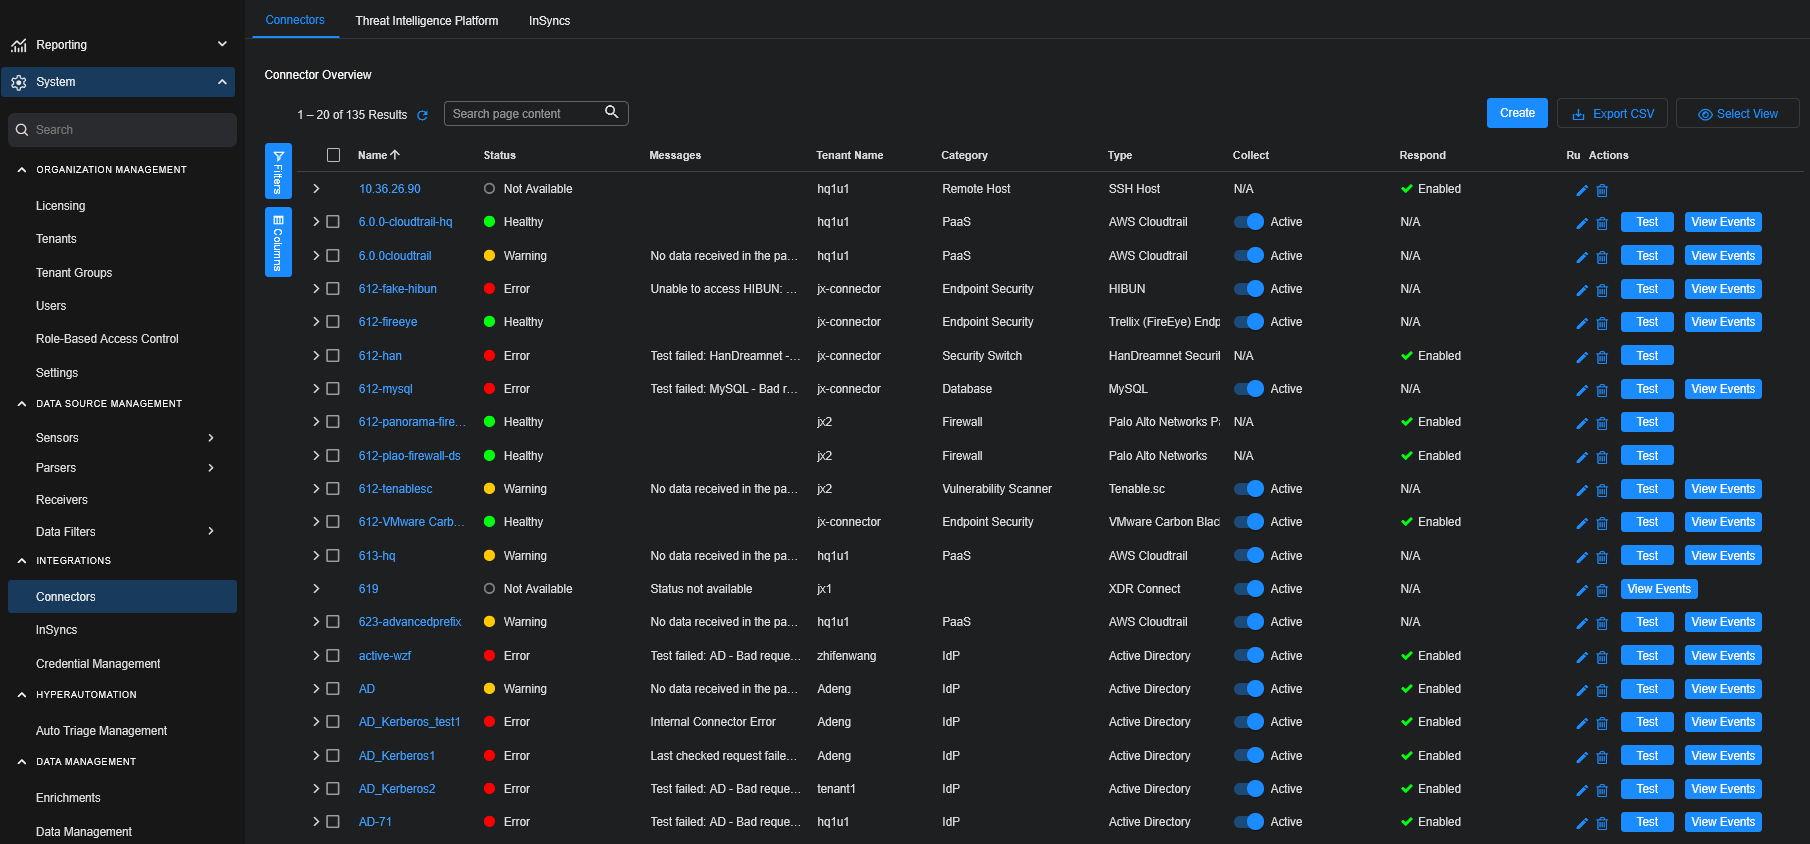Open Credential Management from the sidebar
Viewport: 1810px width, 844px height.
click(x=98, y=664)
